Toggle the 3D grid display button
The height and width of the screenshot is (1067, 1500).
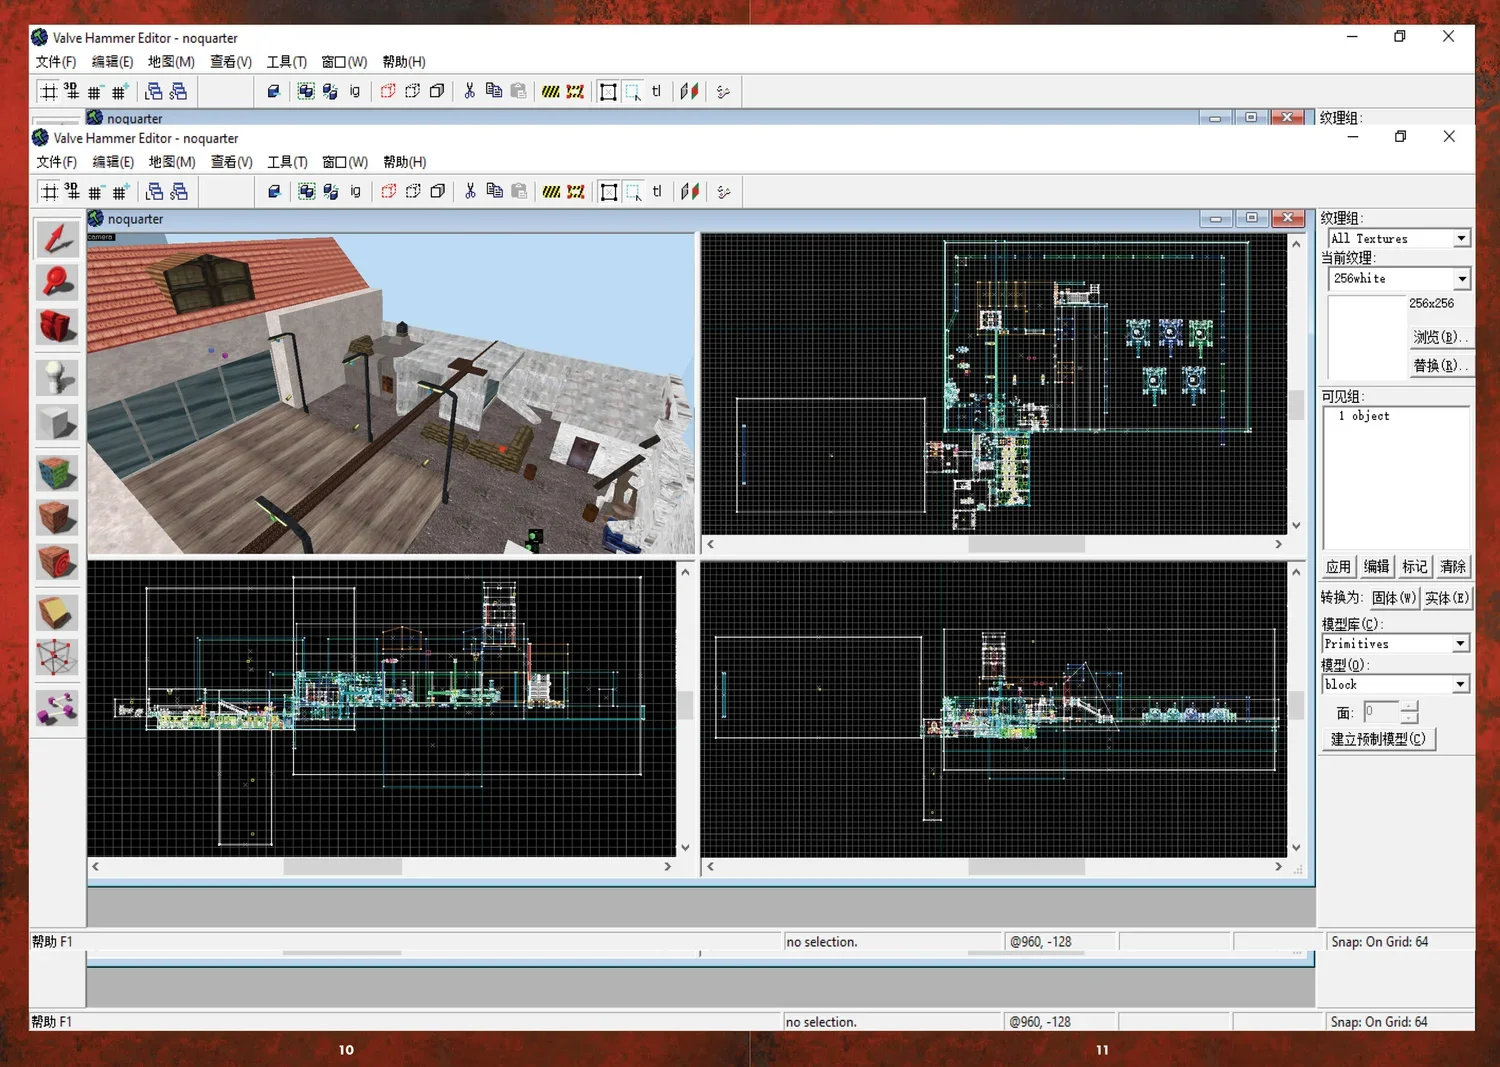click(72, 192)
